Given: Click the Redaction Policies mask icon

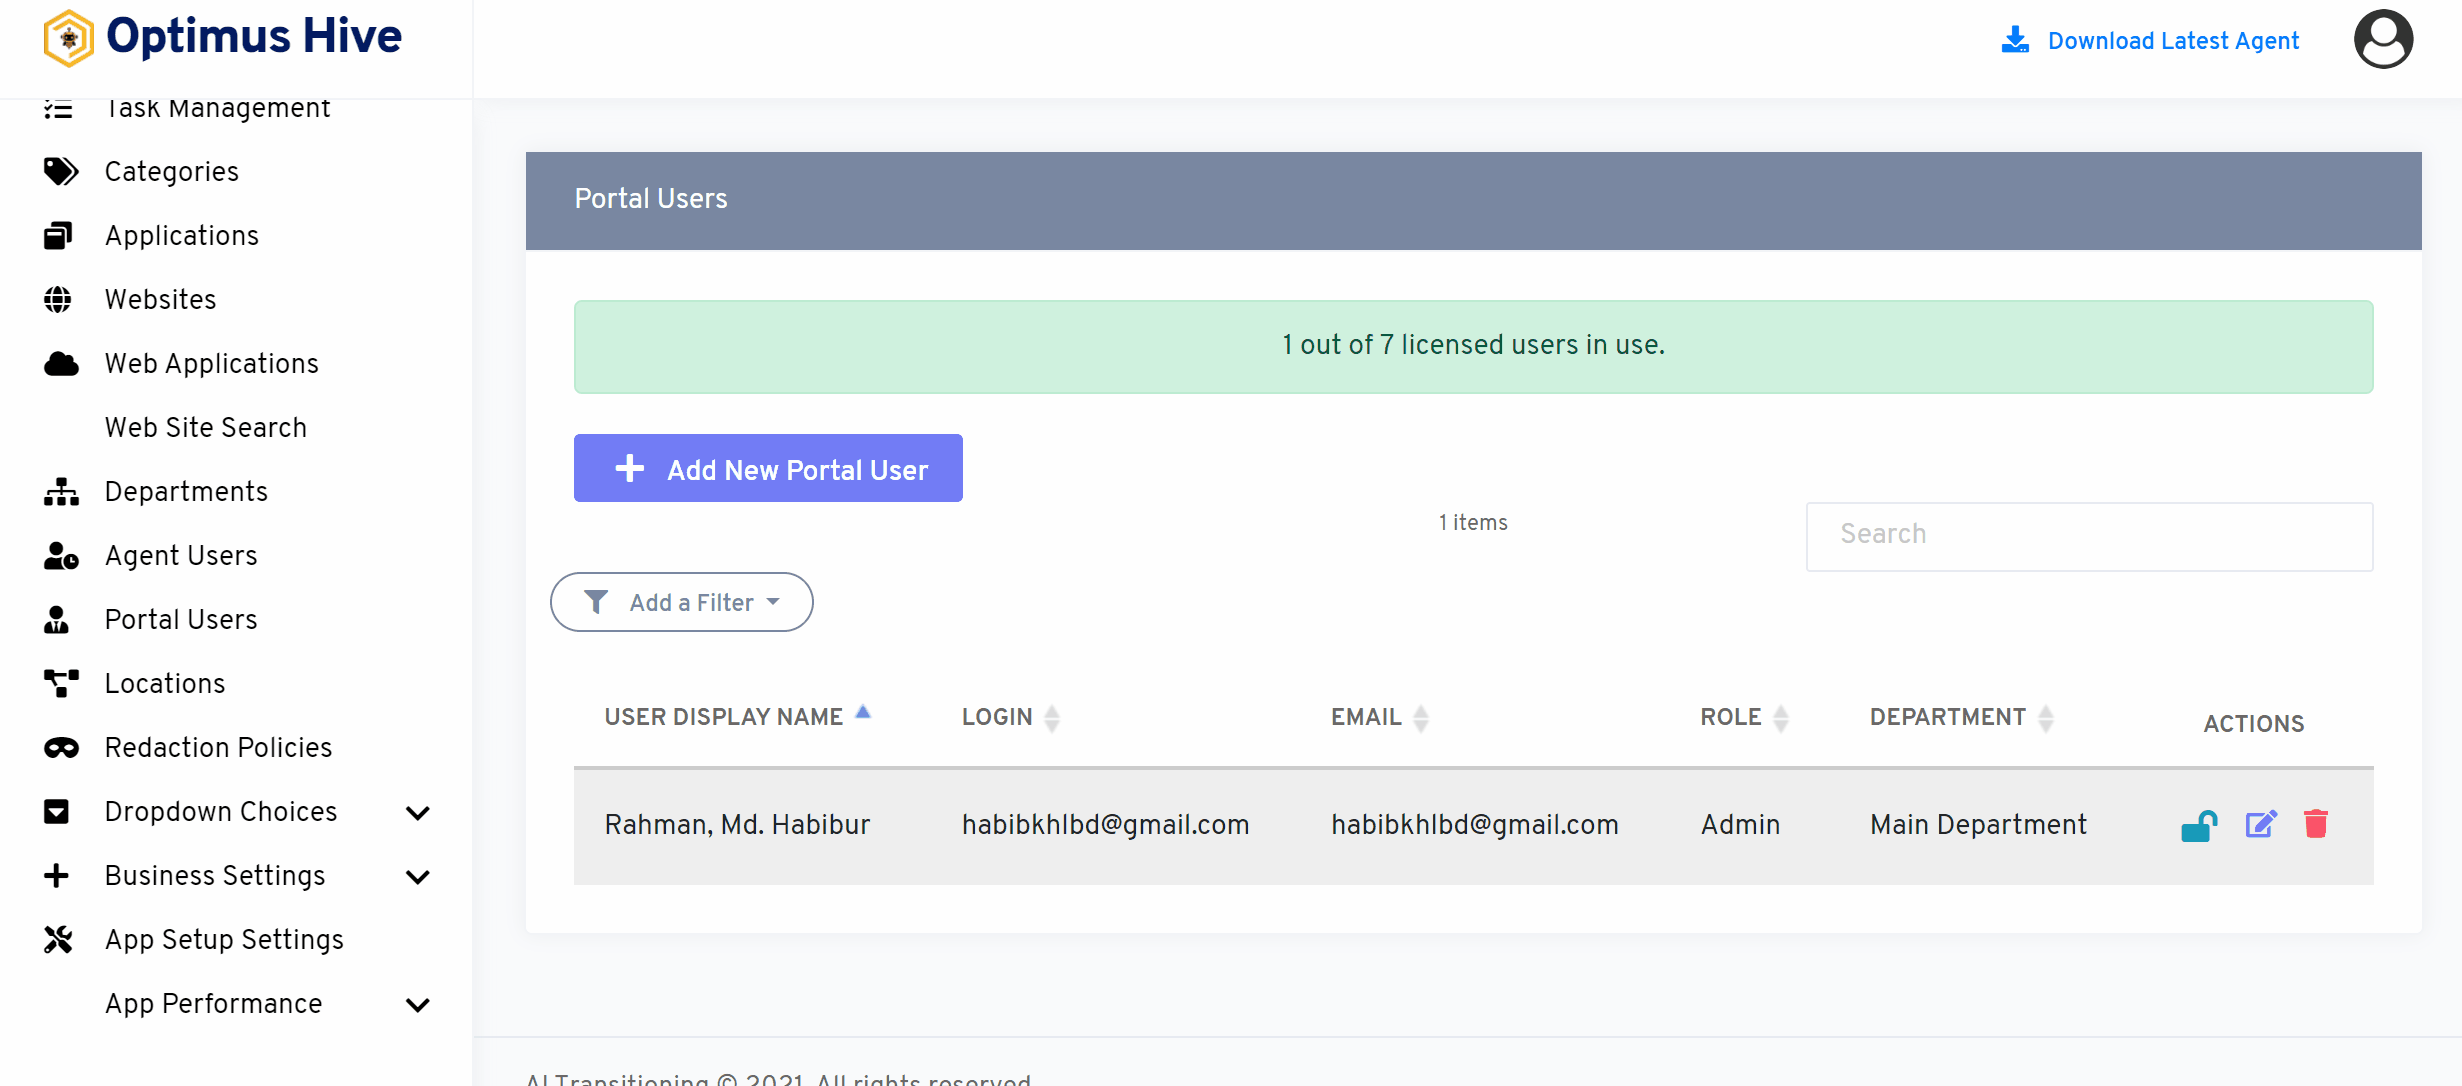Looking at the screenshot, I should tap(60, 747).
